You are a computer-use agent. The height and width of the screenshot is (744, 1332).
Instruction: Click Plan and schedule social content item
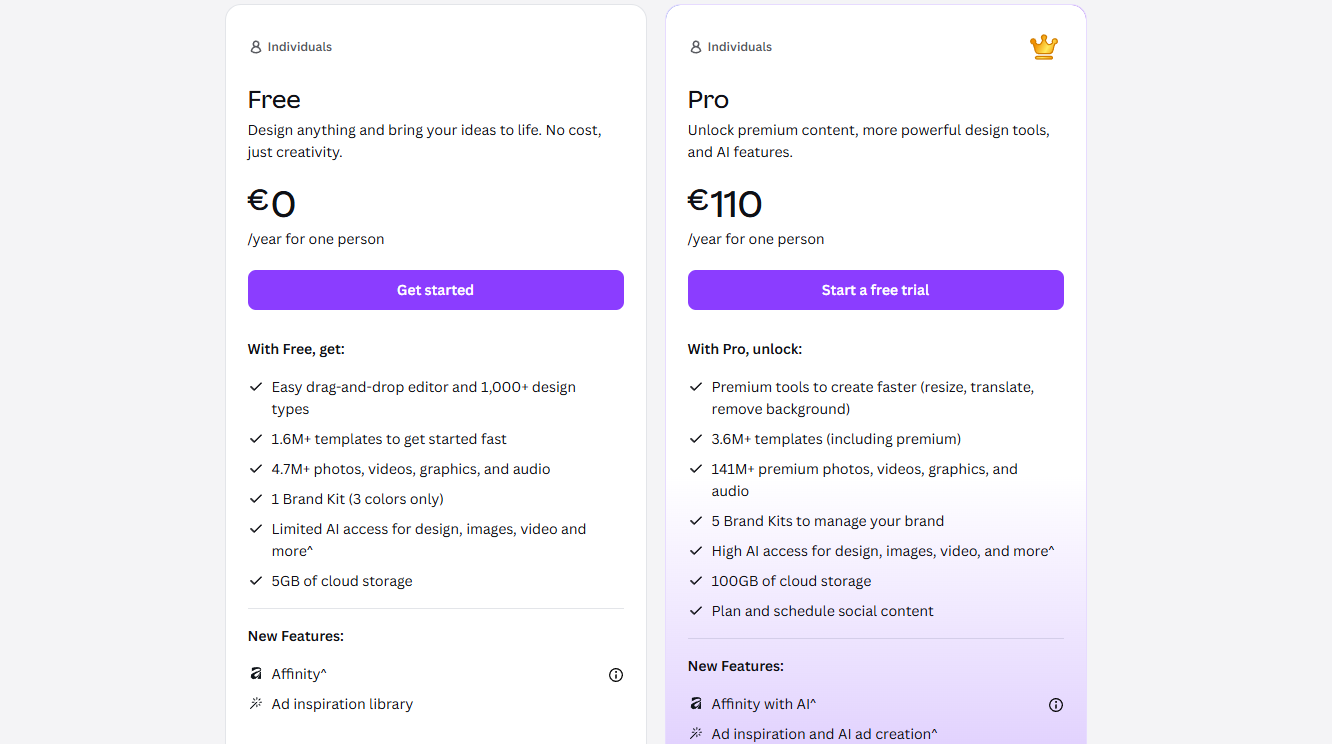[822, 611]
